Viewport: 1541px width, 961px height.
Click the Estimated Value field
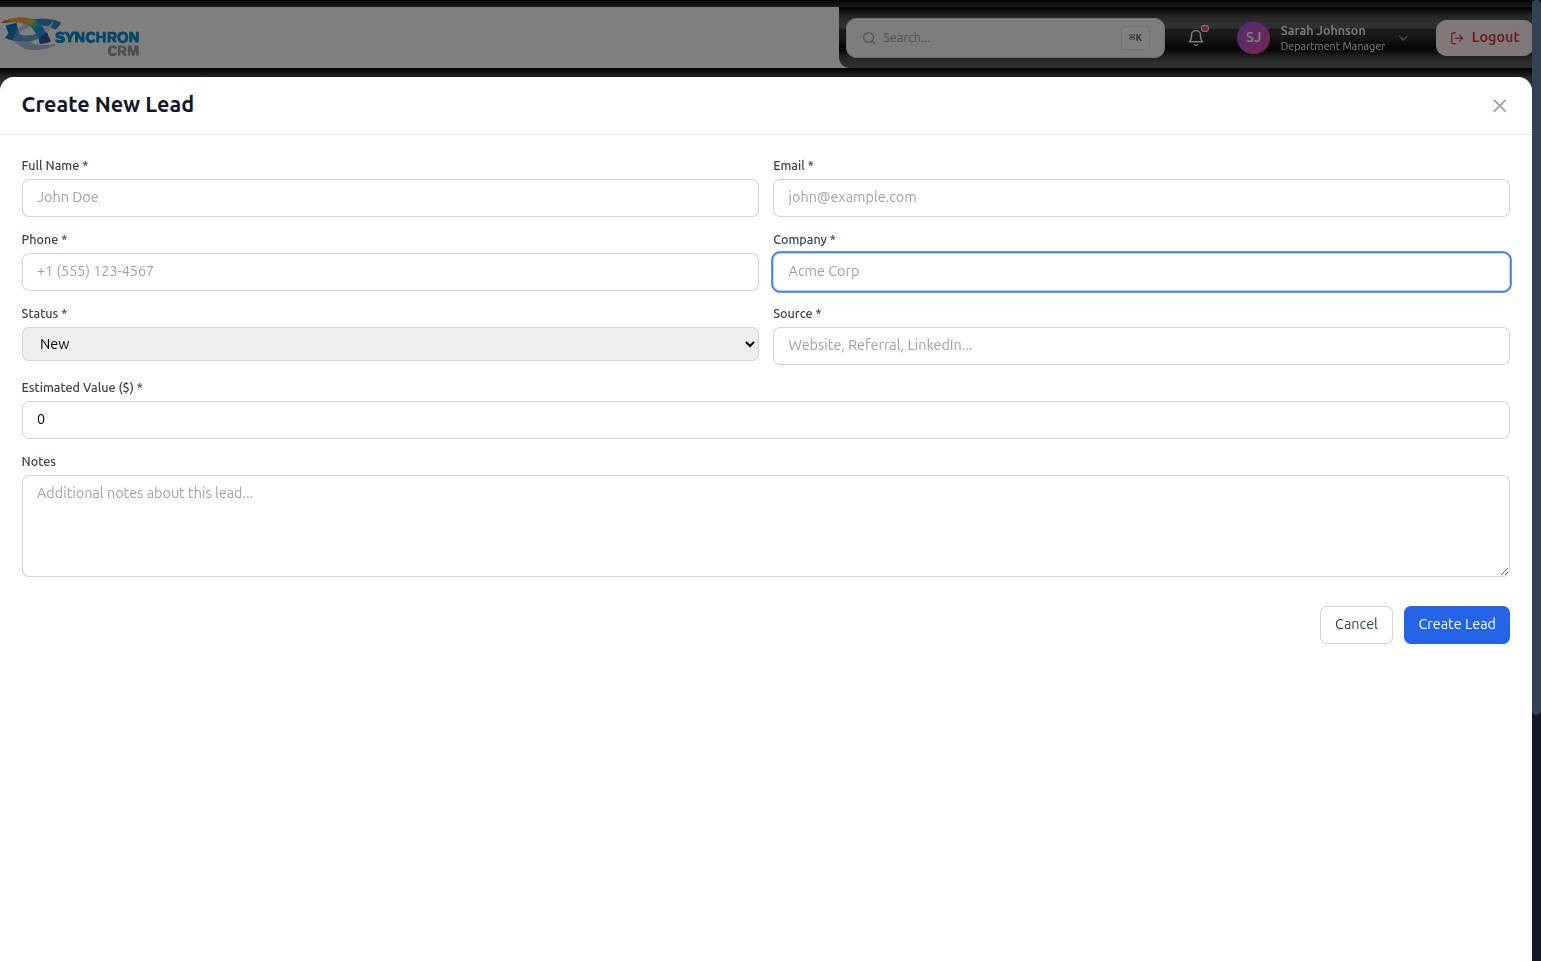coord(766,420)
